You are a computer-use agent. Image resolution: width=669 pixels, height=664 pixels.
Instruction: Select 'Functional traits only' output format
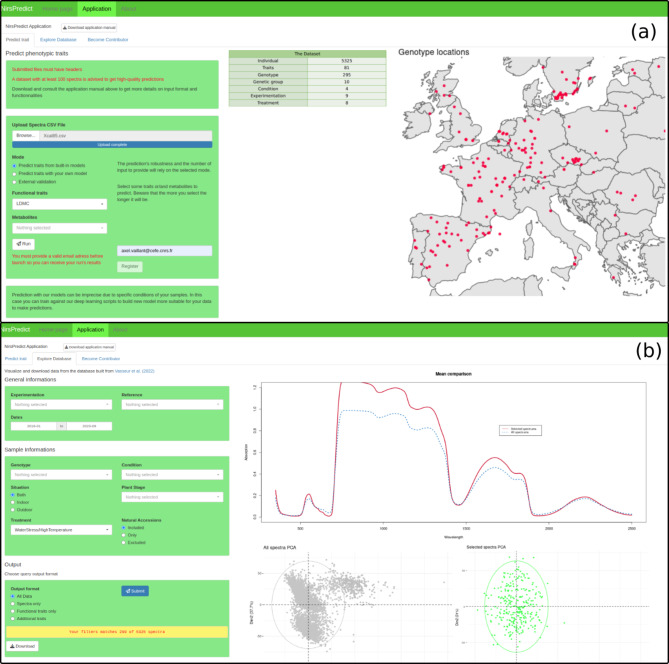click(x=14, y=611)
